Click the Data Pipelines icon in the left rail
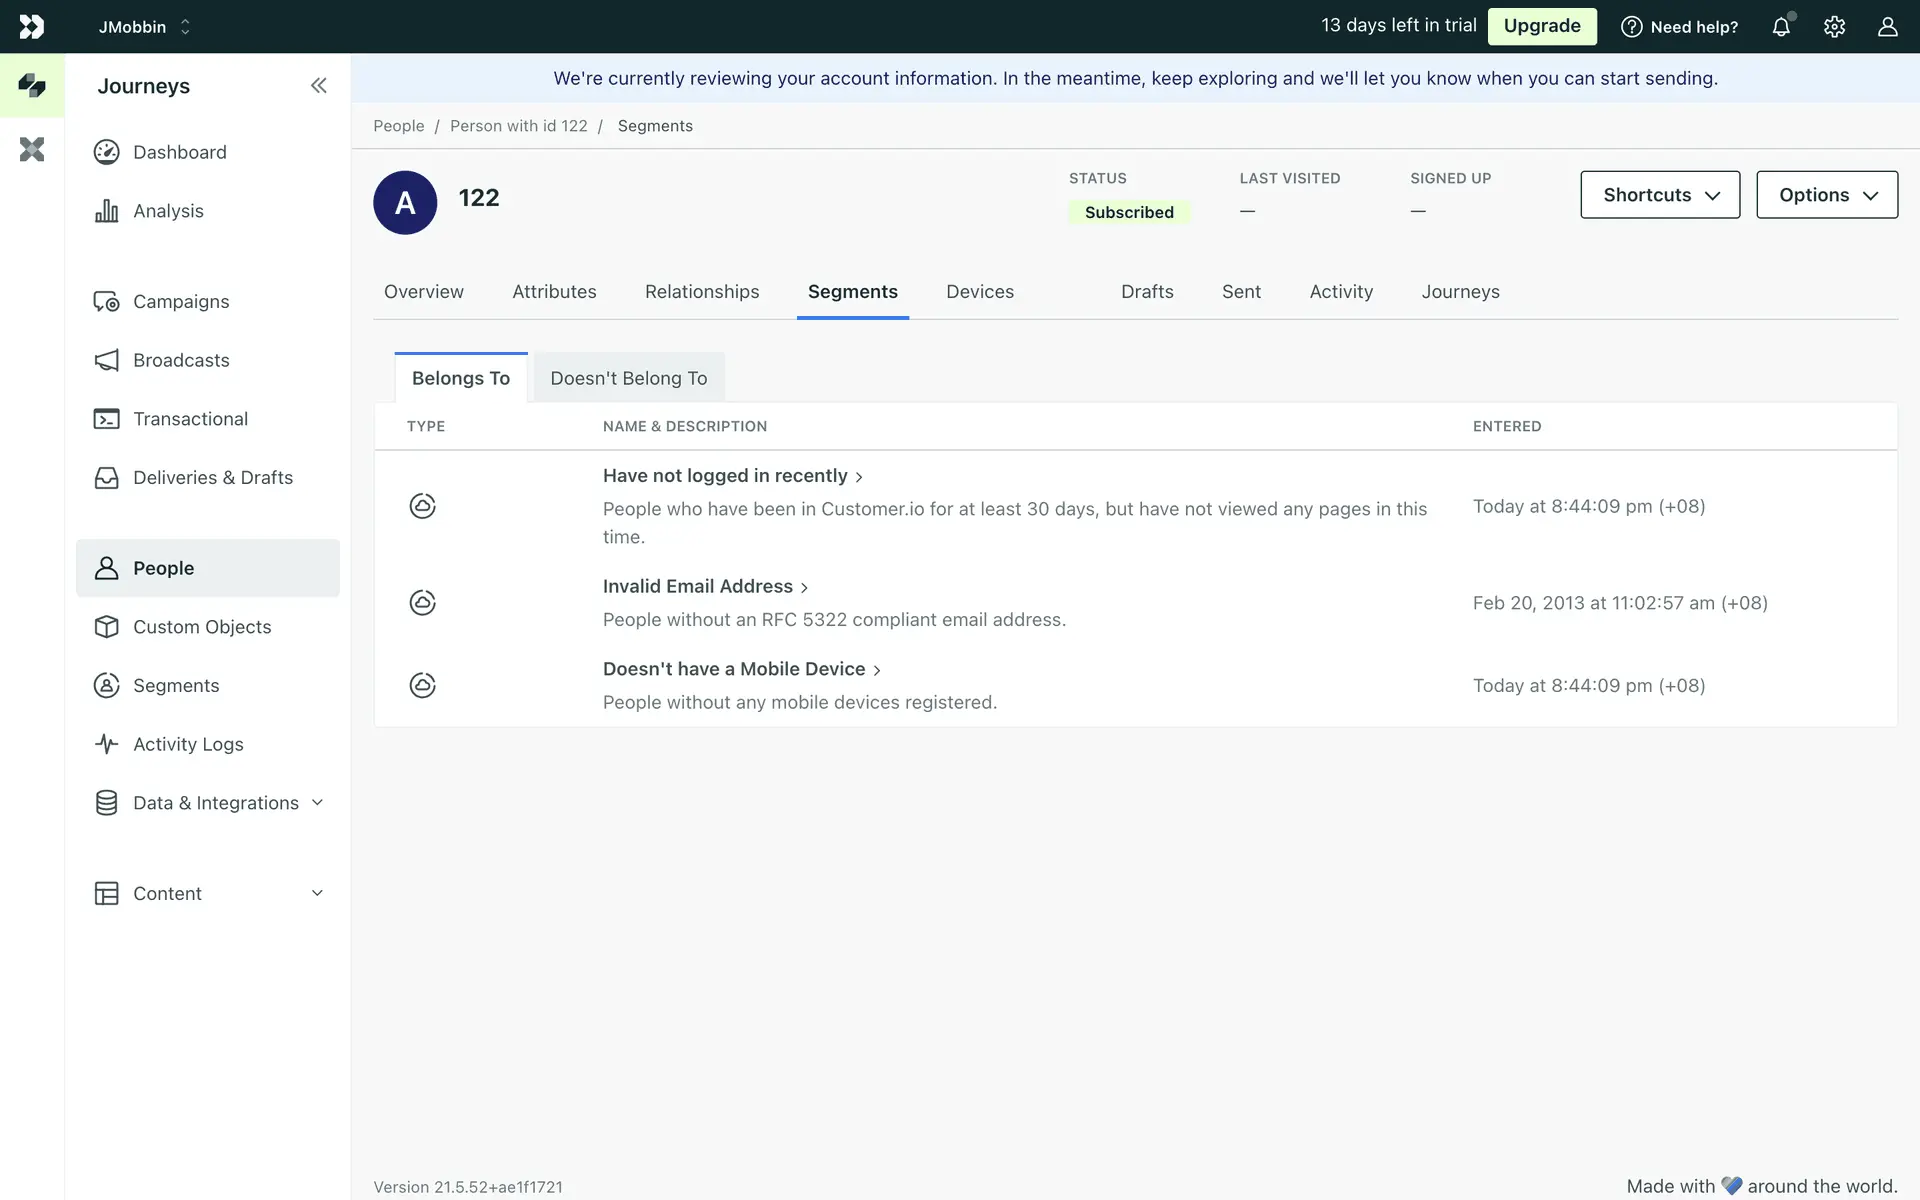 (x=32, y=150)
